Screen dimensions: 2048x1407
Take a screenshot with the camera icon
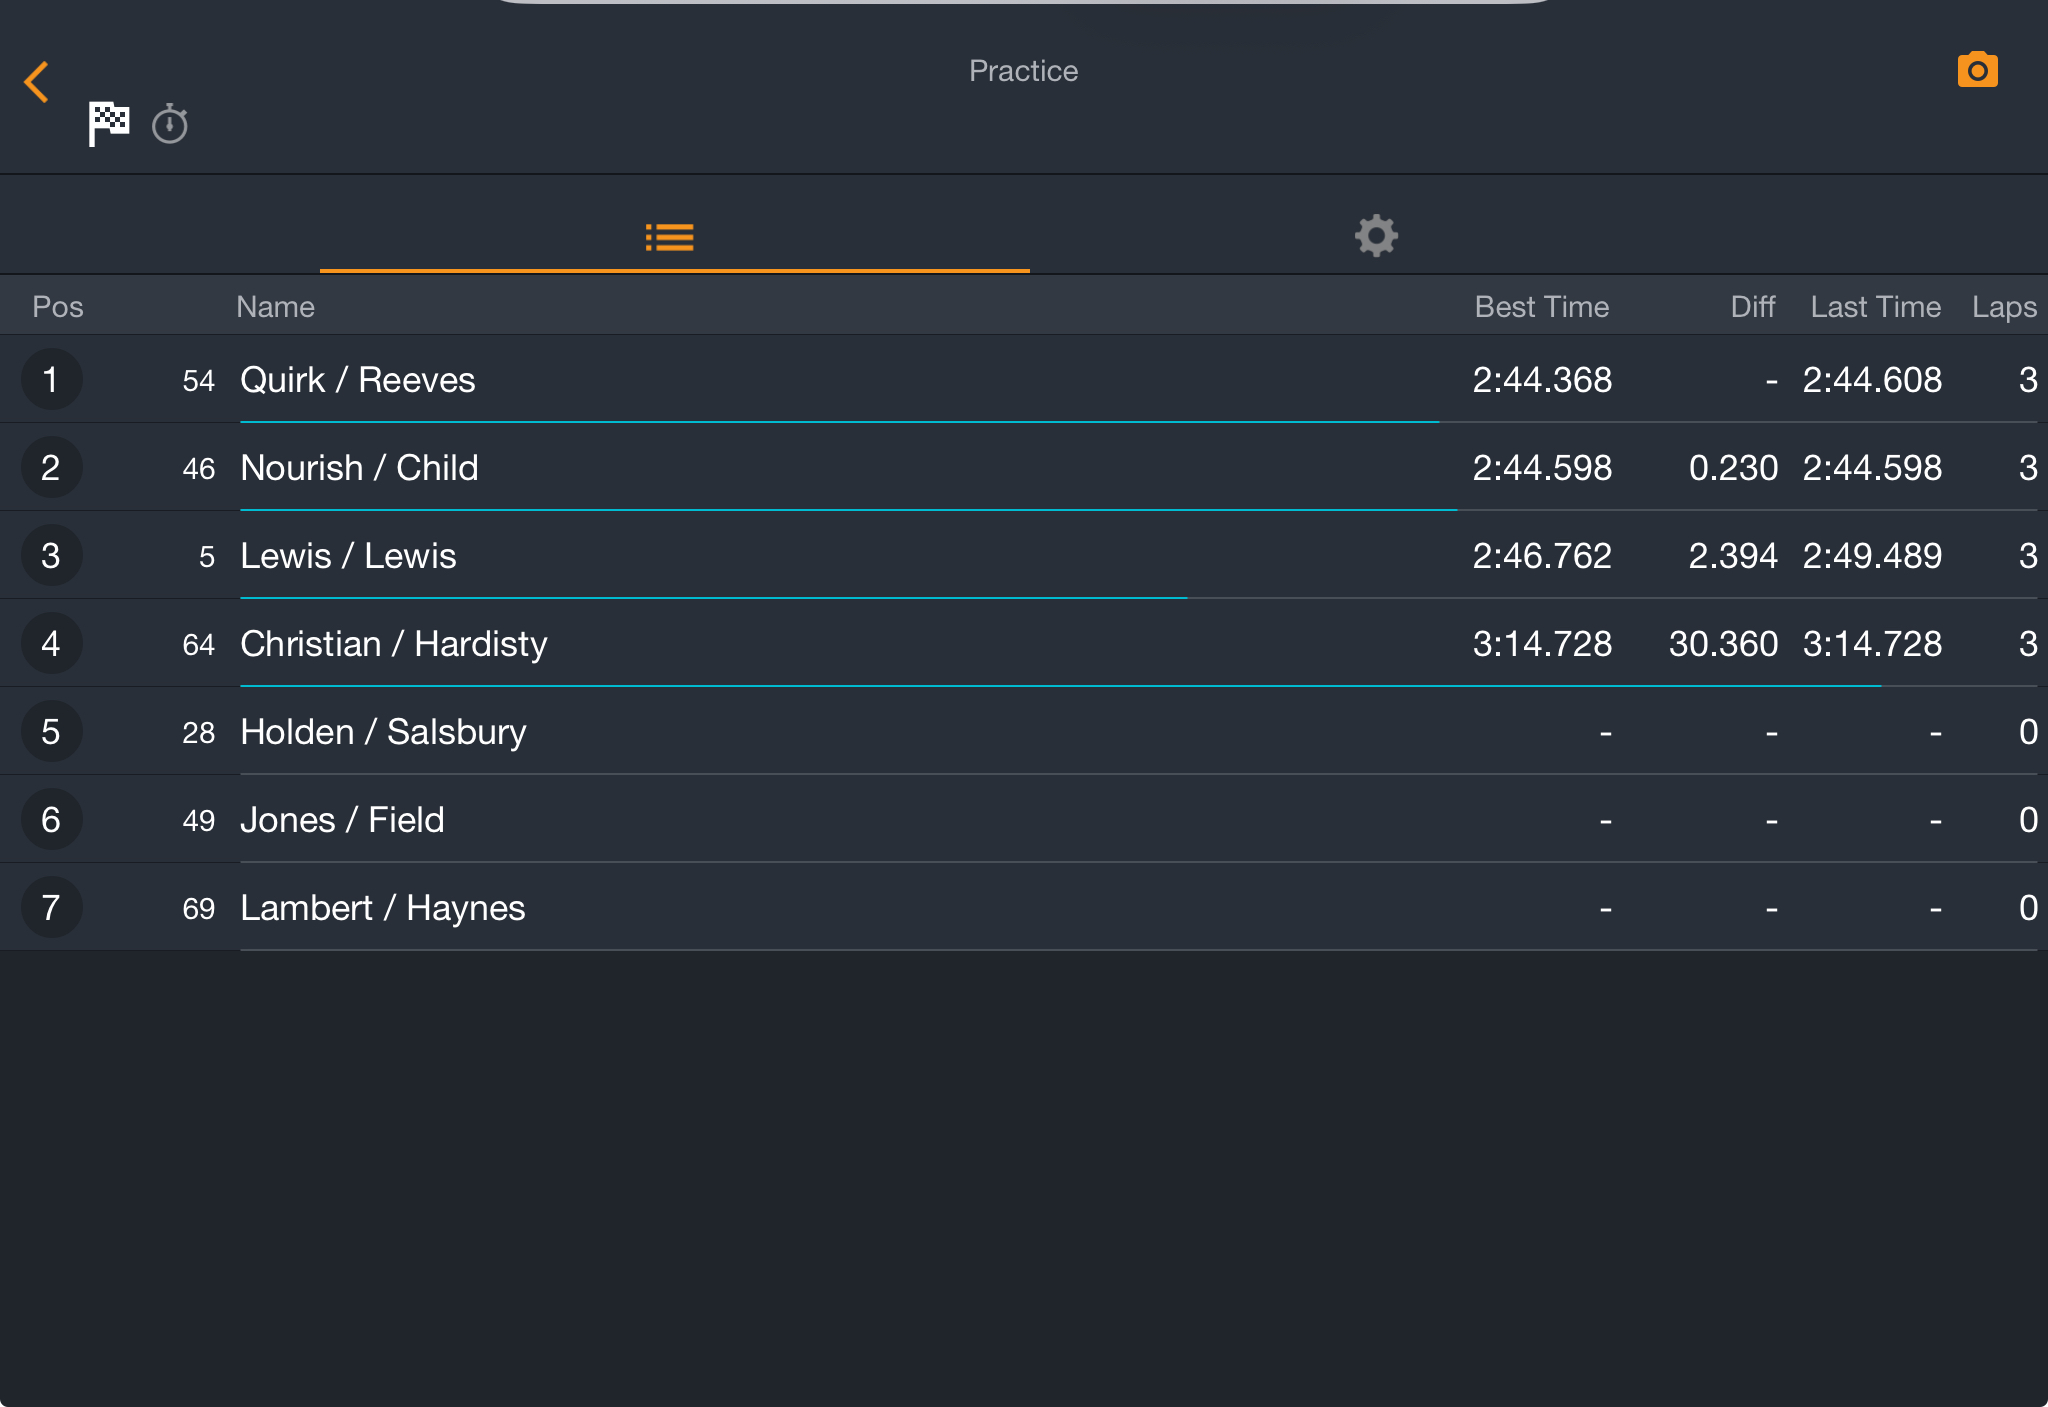[1977, 70]
